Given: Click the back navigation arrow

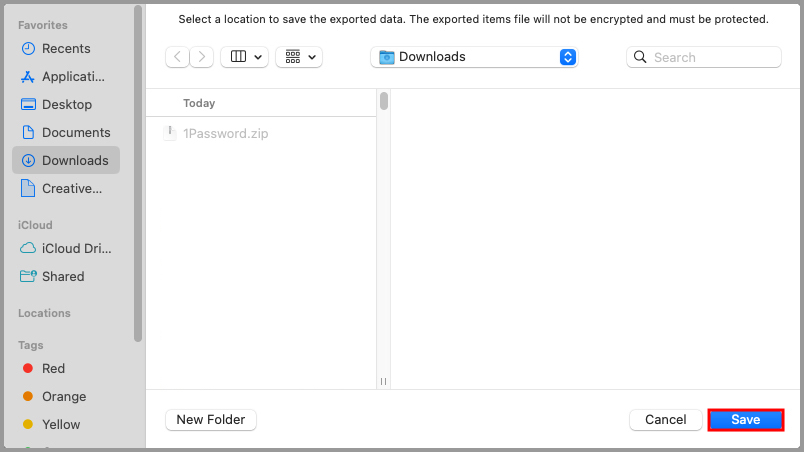Looking at the screenshot, I should pyautogui.click(x=177, y=57).
